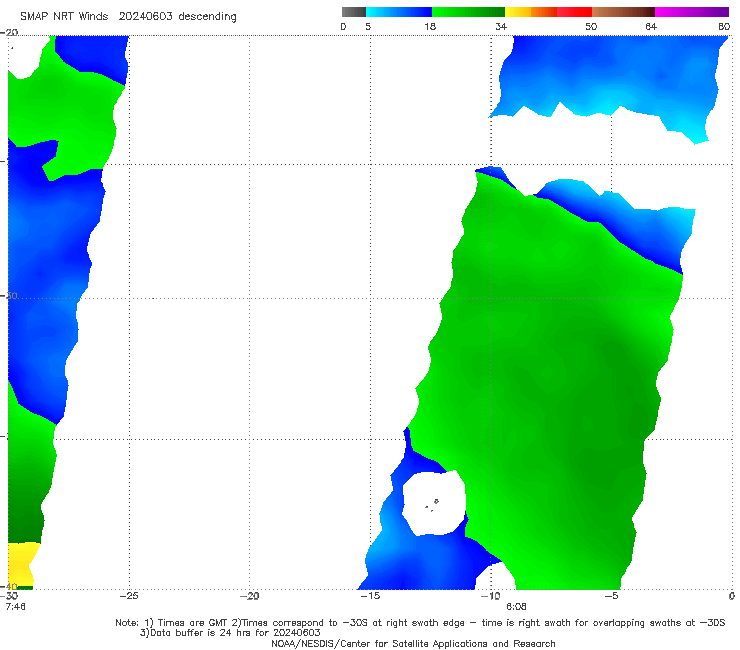Click the 'SMAP NRT Winds' title text
The image size is (740, 650).
(64, 17)
